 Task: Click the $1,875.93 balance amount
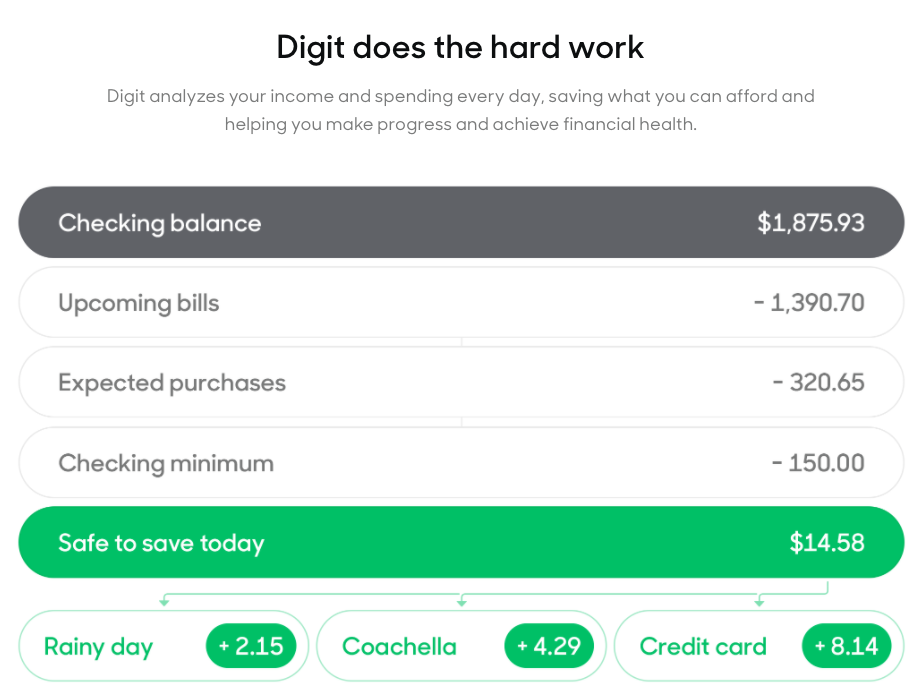tap(811, 223)
